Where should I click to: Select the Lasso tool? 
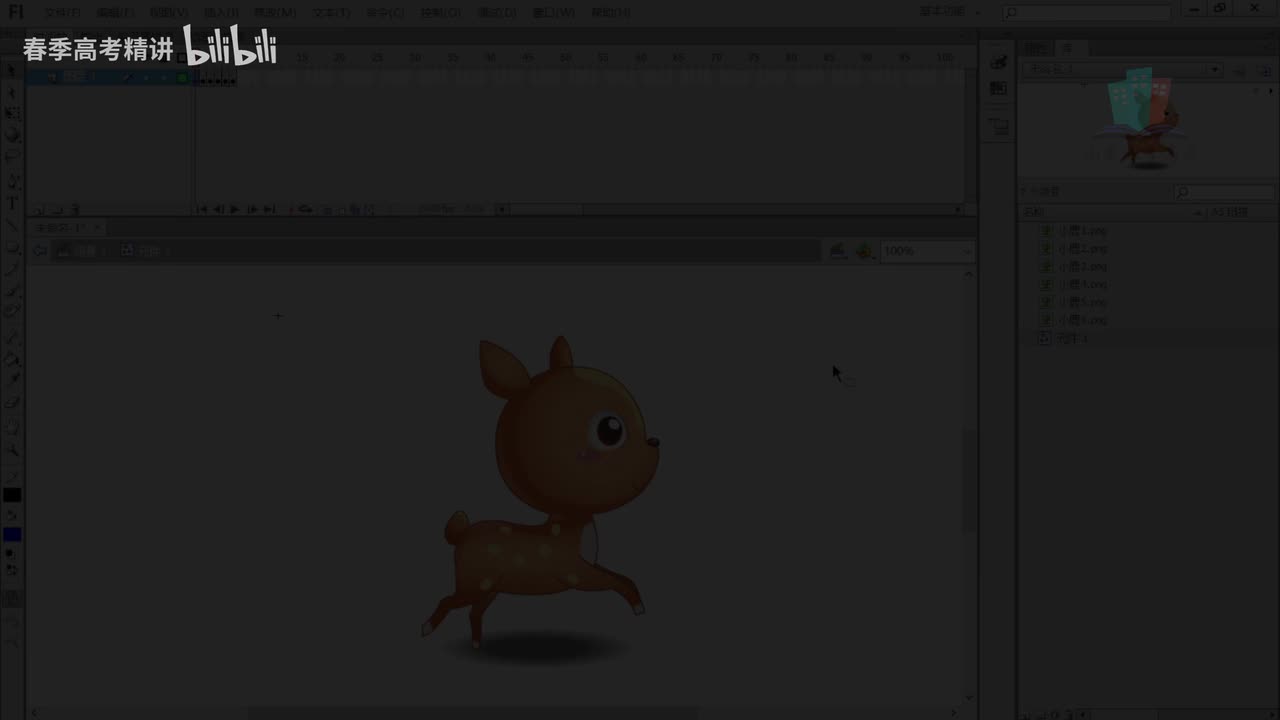tap(12, 156)
